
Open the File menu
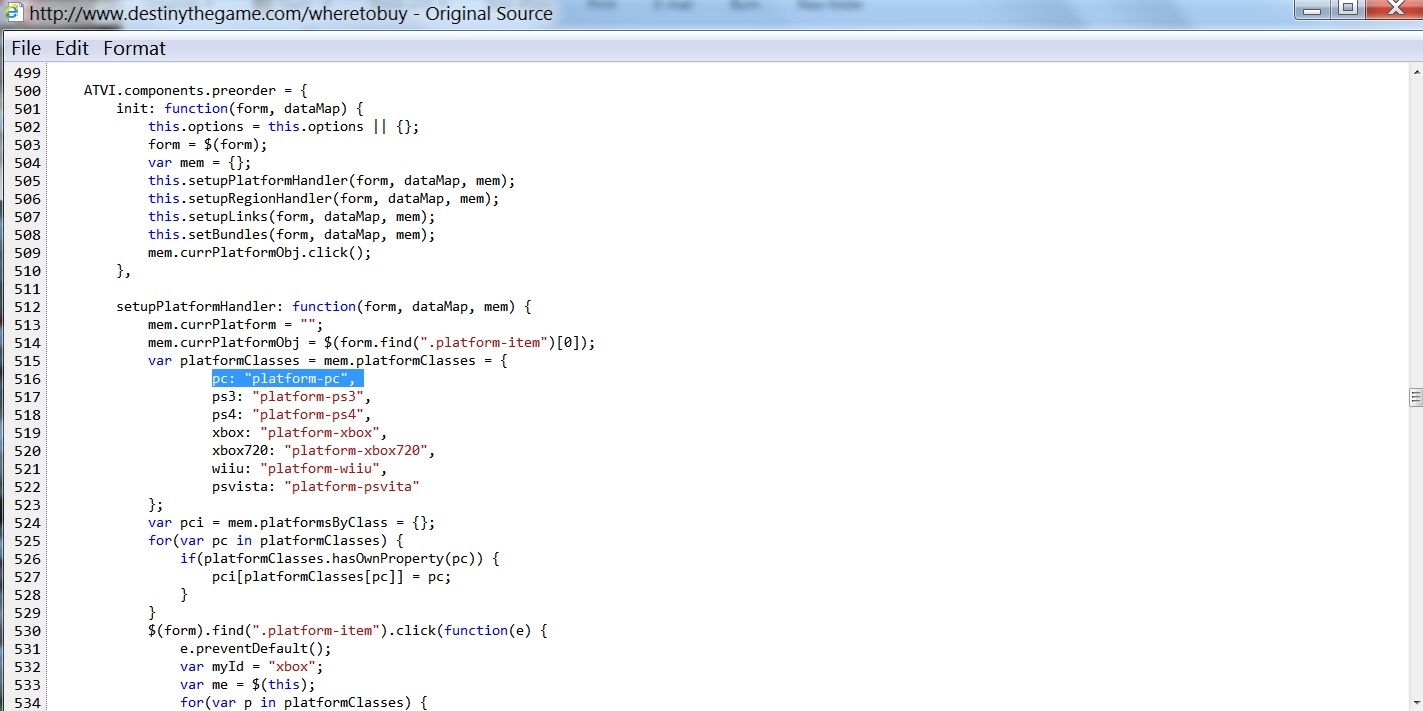26,48
